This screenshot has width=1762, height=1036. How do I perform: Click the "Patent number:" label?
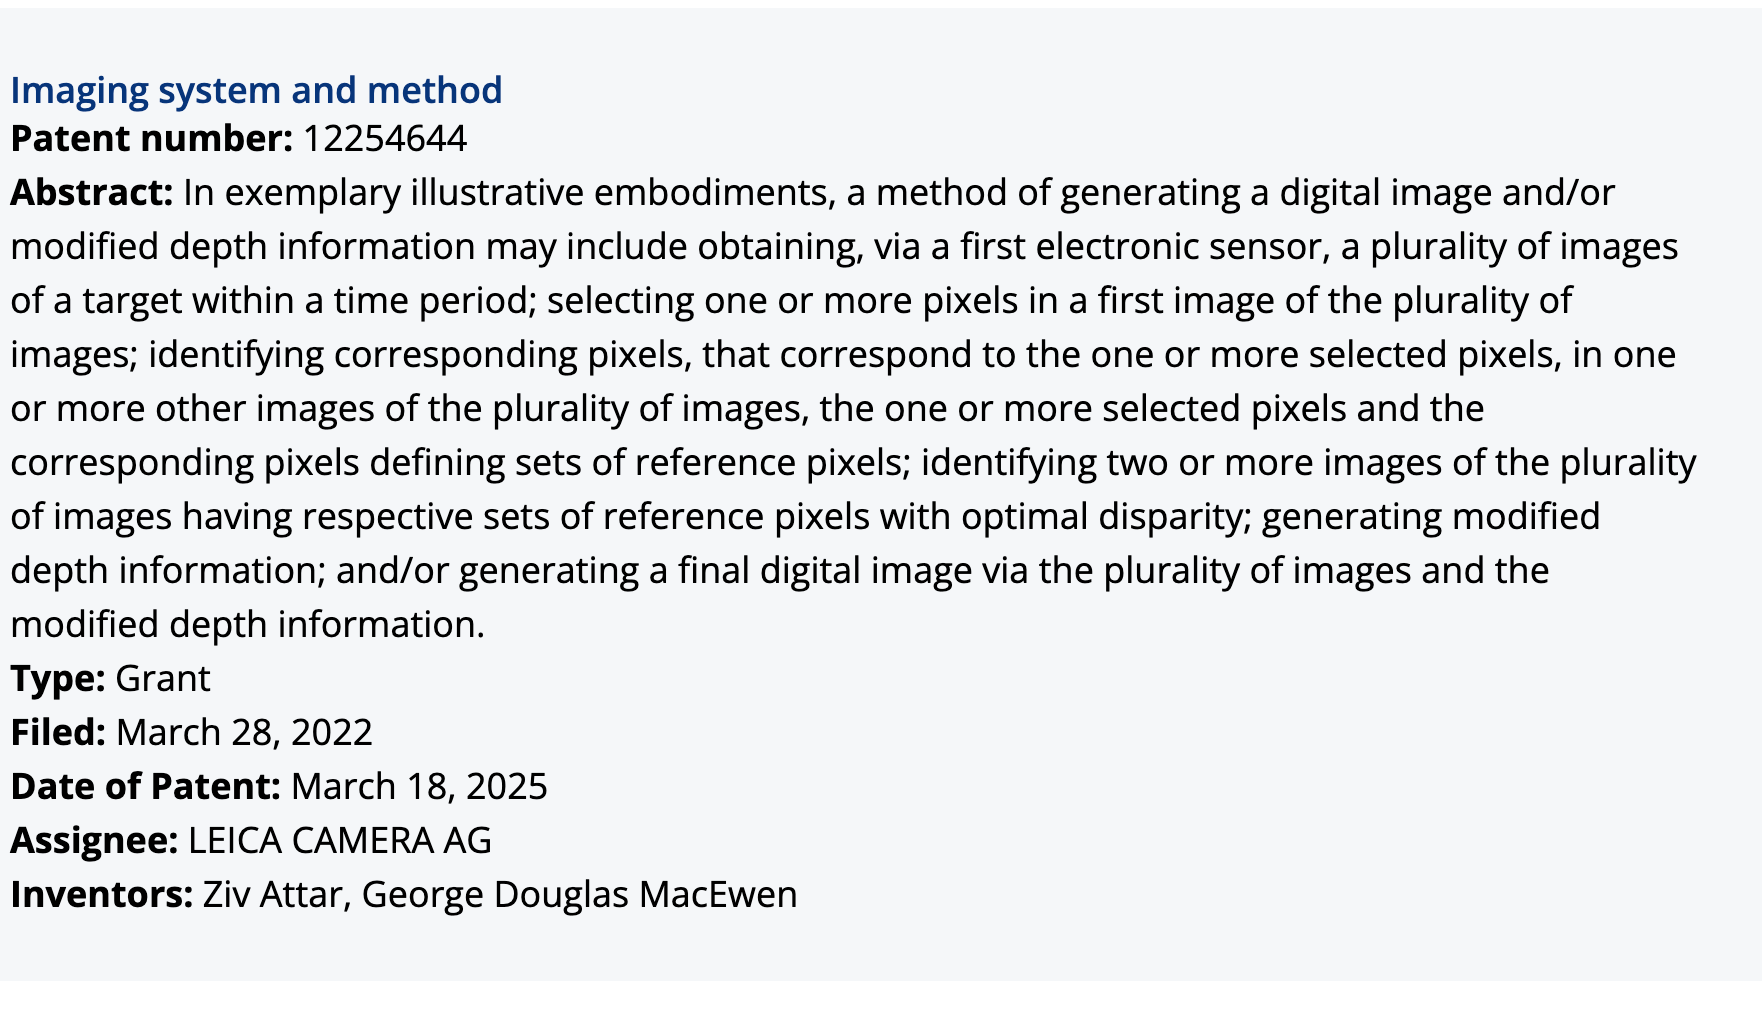[151, 138]
